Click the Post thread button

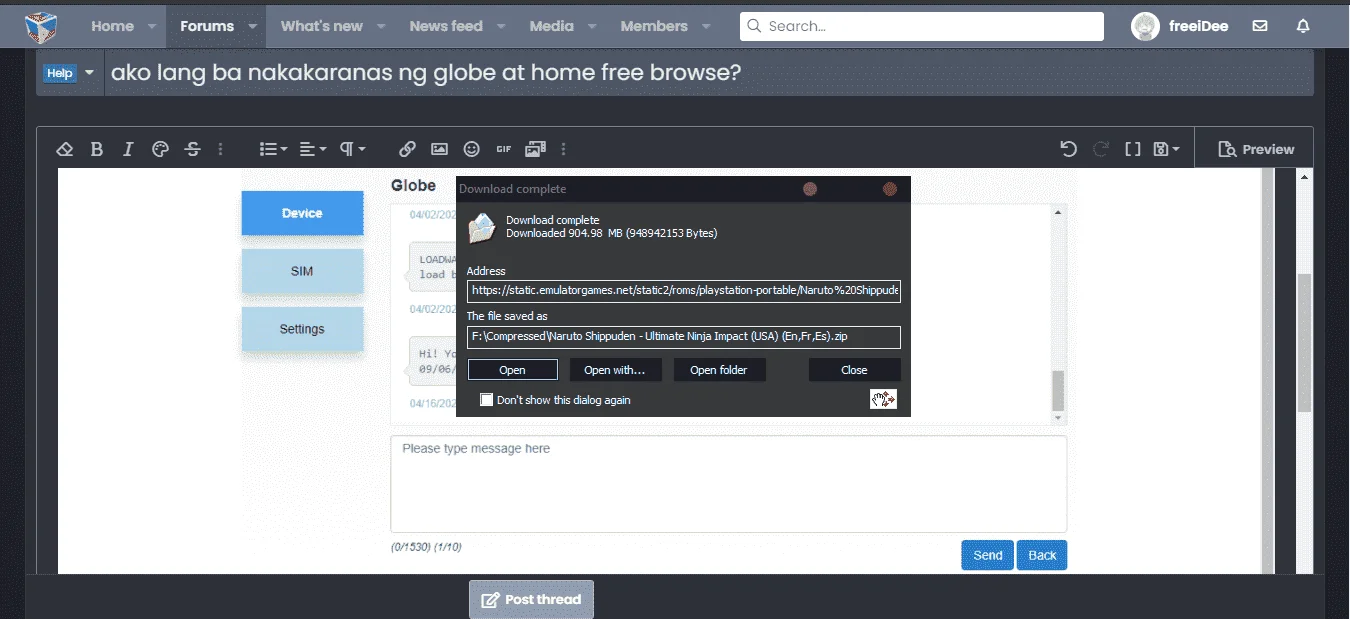(x=532, y=600)
